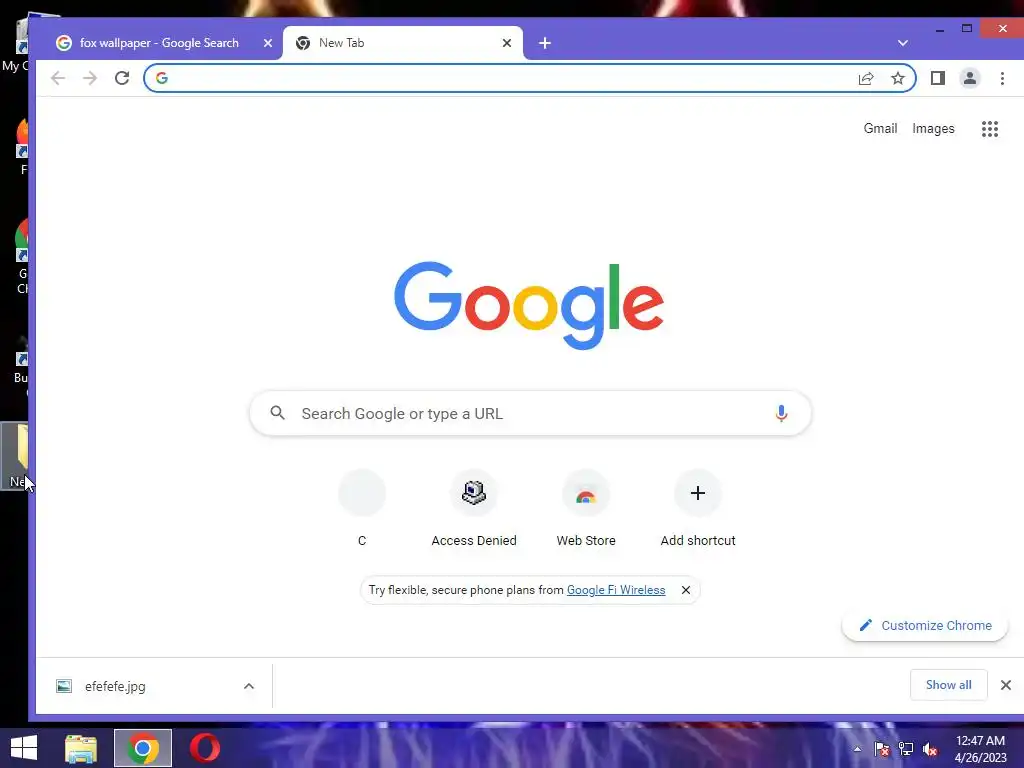Switch to the fox wallpaper Google Search tab
The height and width of the screenshot is (768, 1024).
[159, 43]
